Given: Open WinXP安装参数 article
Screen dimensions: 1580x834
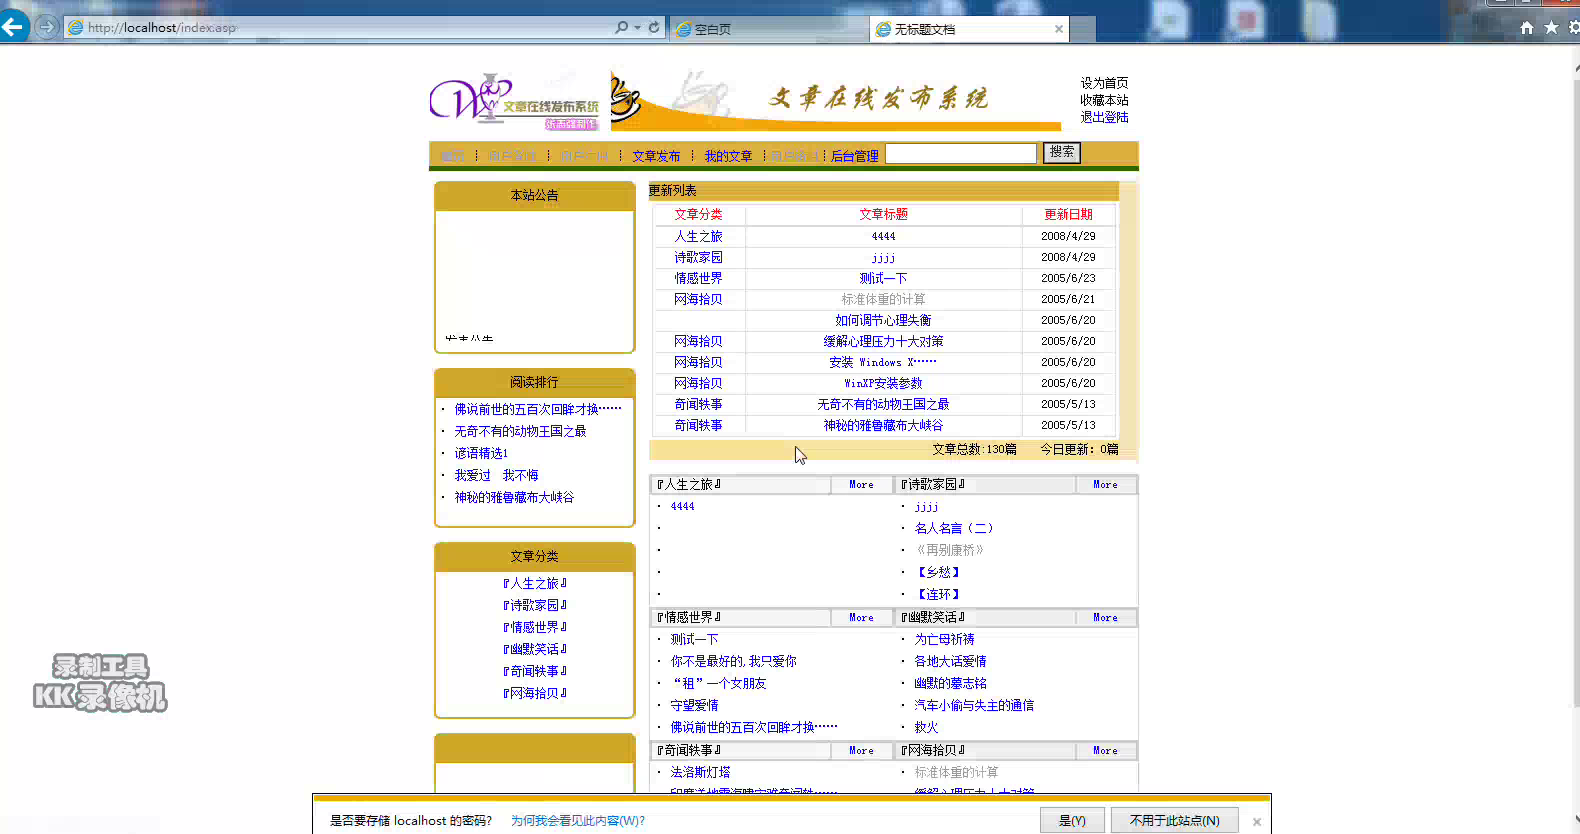Looking at the screenshot, I should 883,384.
